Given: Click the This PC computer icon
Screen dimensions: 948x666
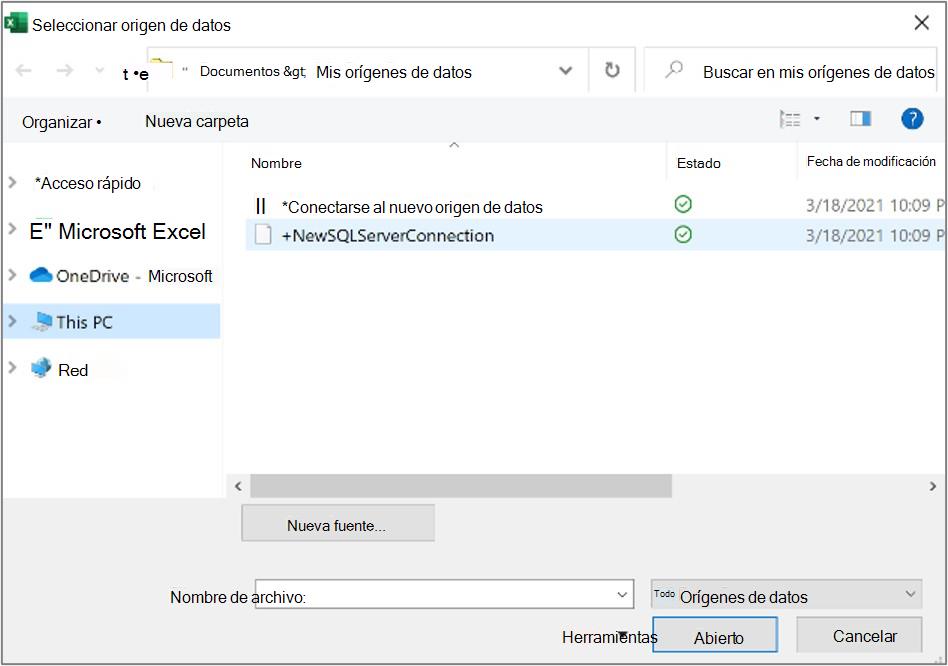Looking at the screenshot, I should click(42, 322).
